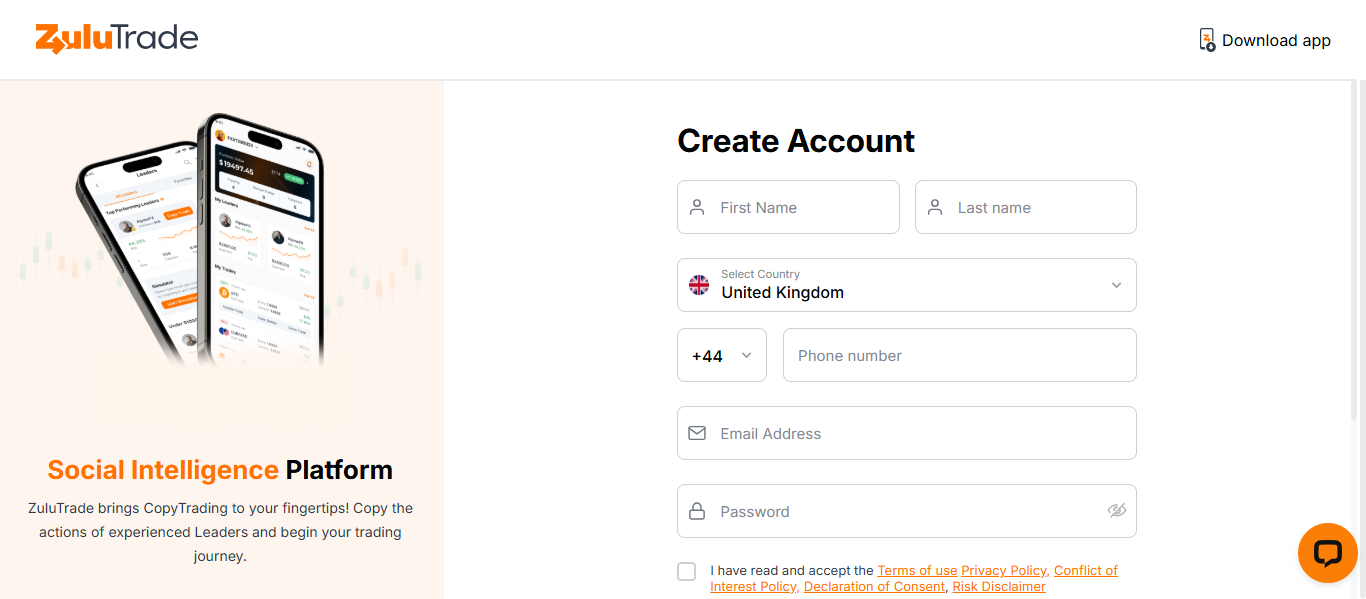Open the Conflict of Interest Policy link
This screenshot has width=1366, height=599.
(1086, 570)
